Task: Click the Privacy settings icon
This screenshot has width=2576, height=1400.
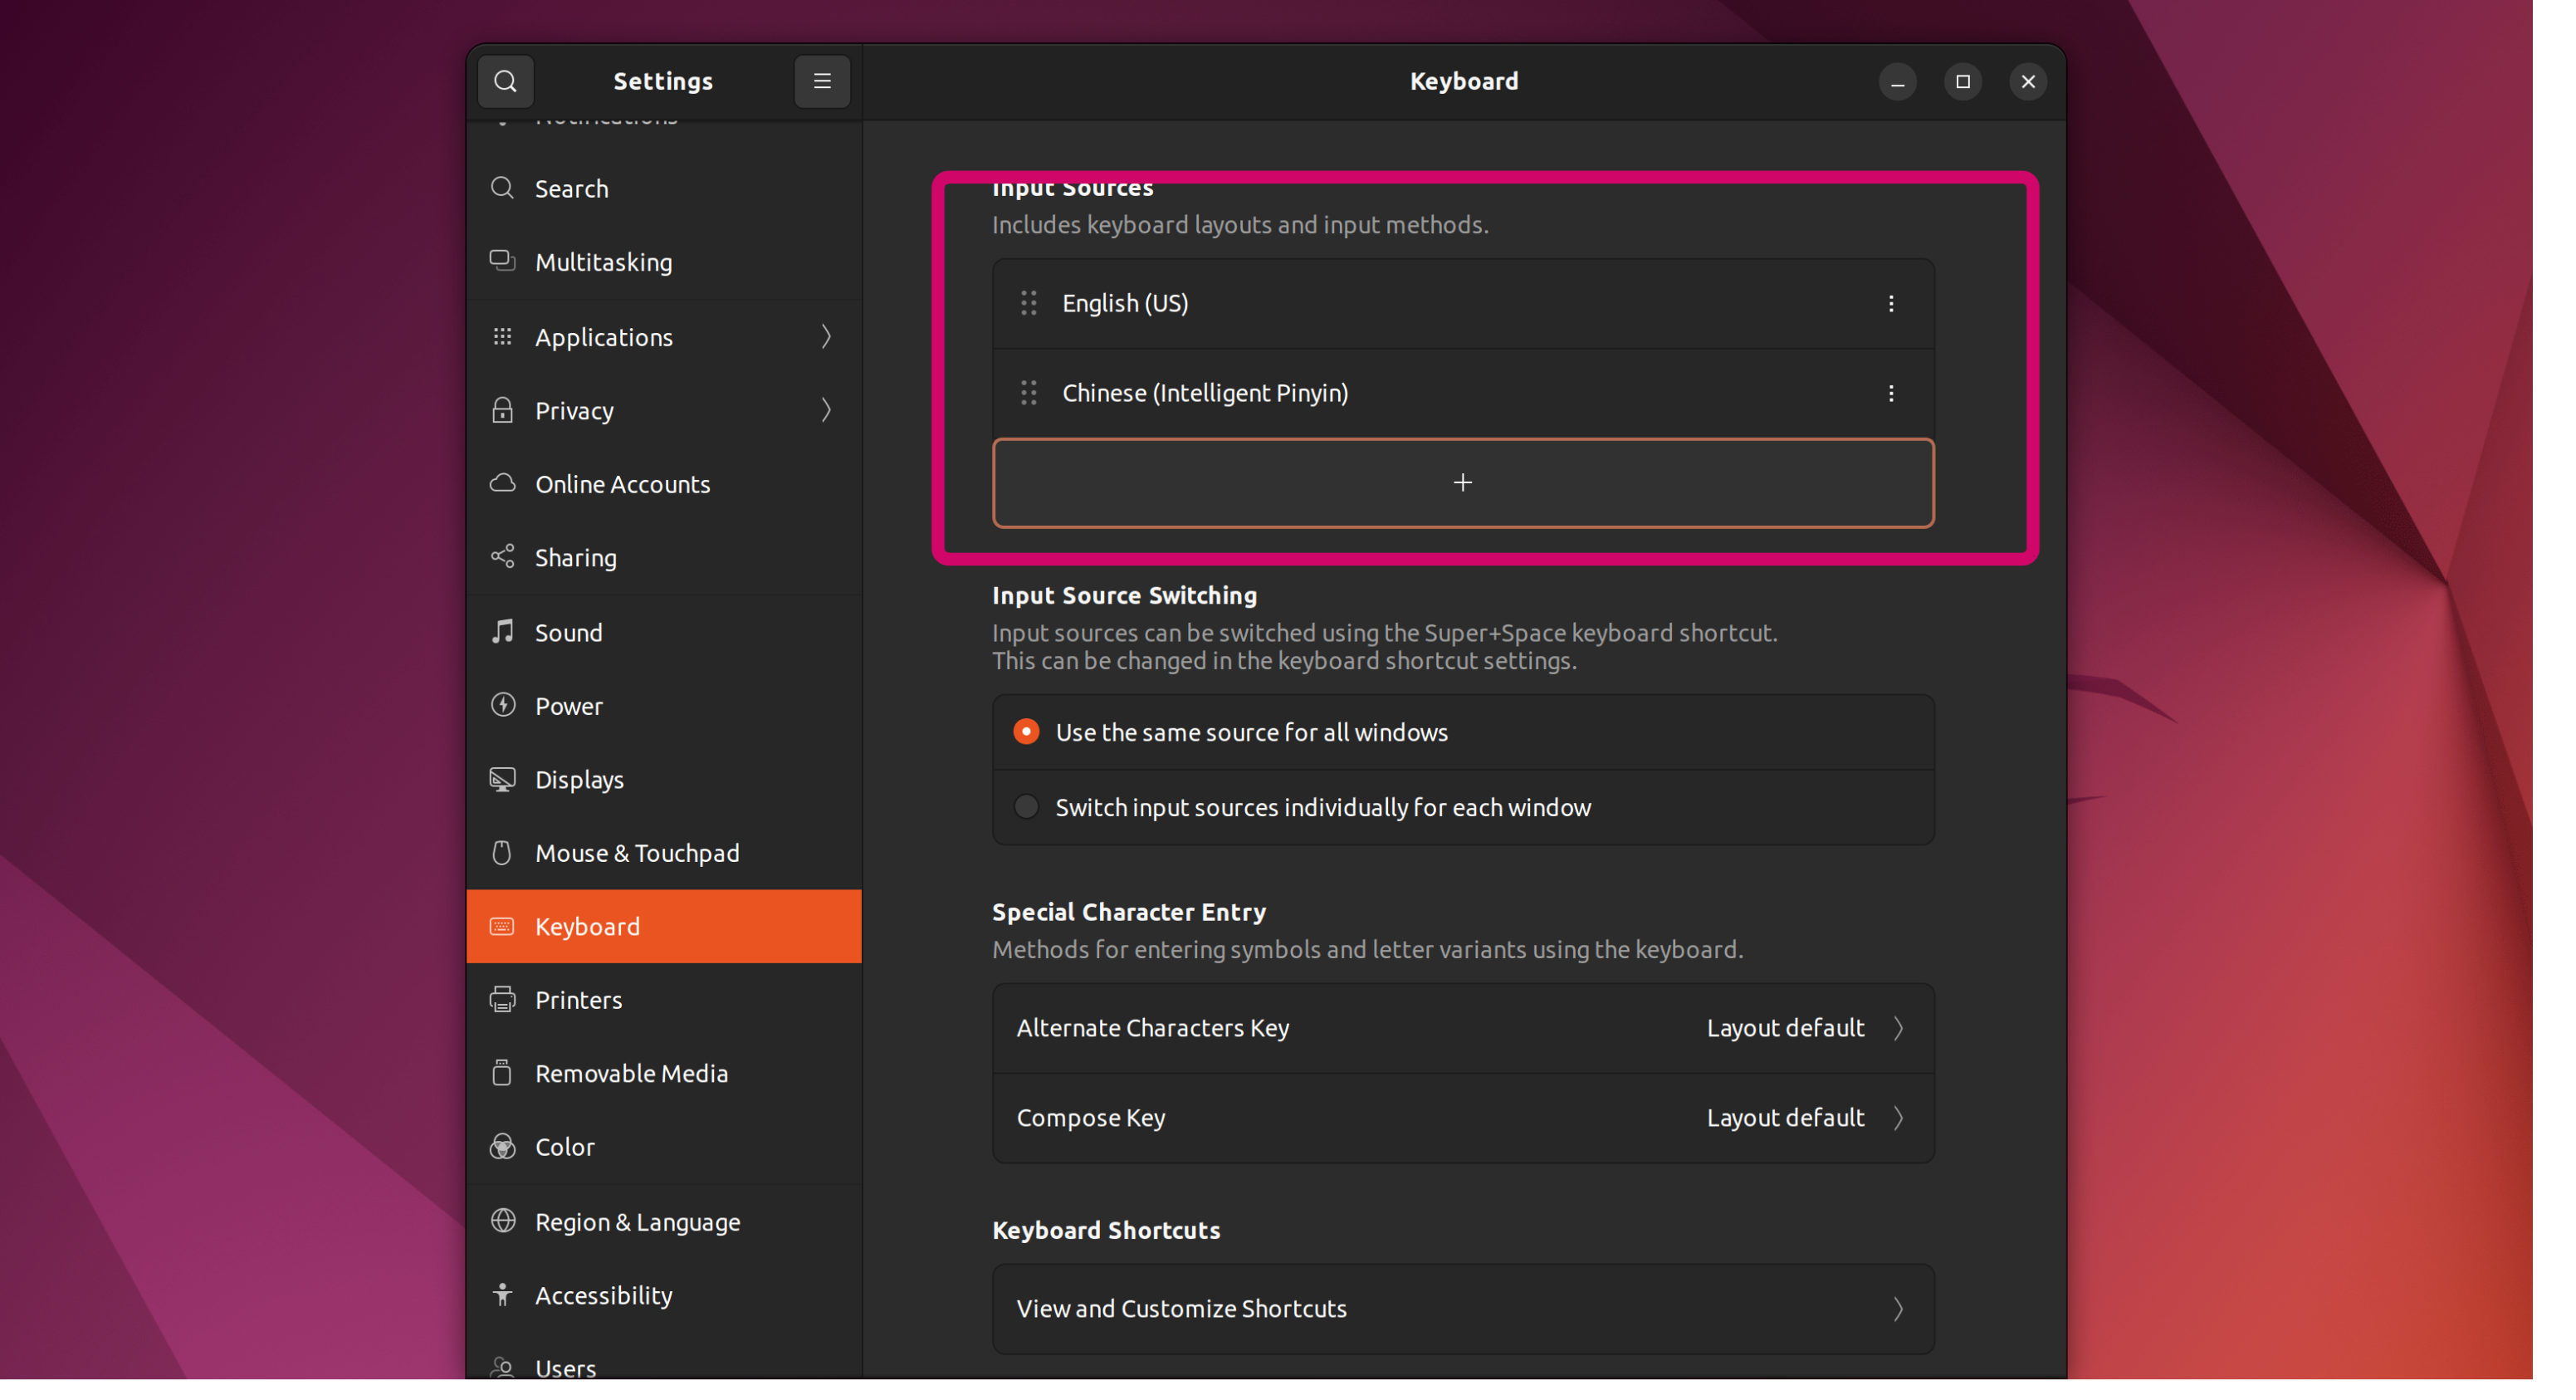Action: click(503, 410)
